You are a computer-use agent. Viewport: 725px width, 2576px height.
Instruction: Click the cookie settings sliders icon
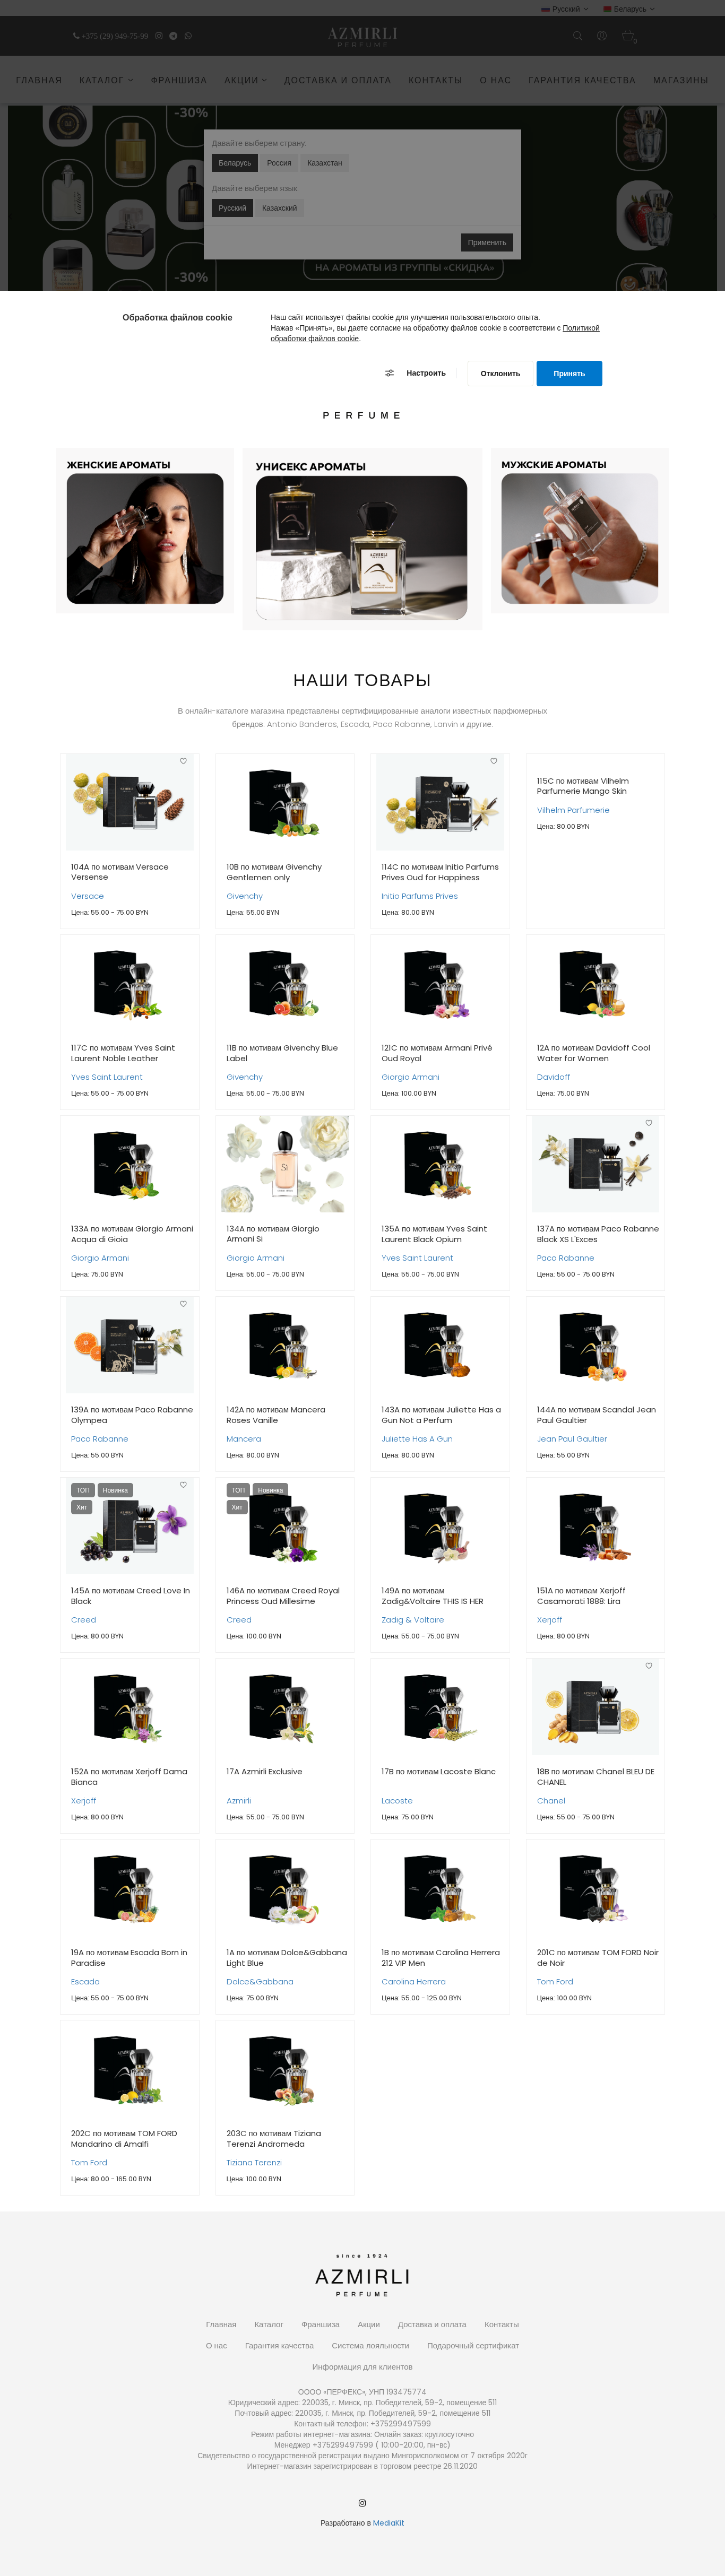(389, 373)
